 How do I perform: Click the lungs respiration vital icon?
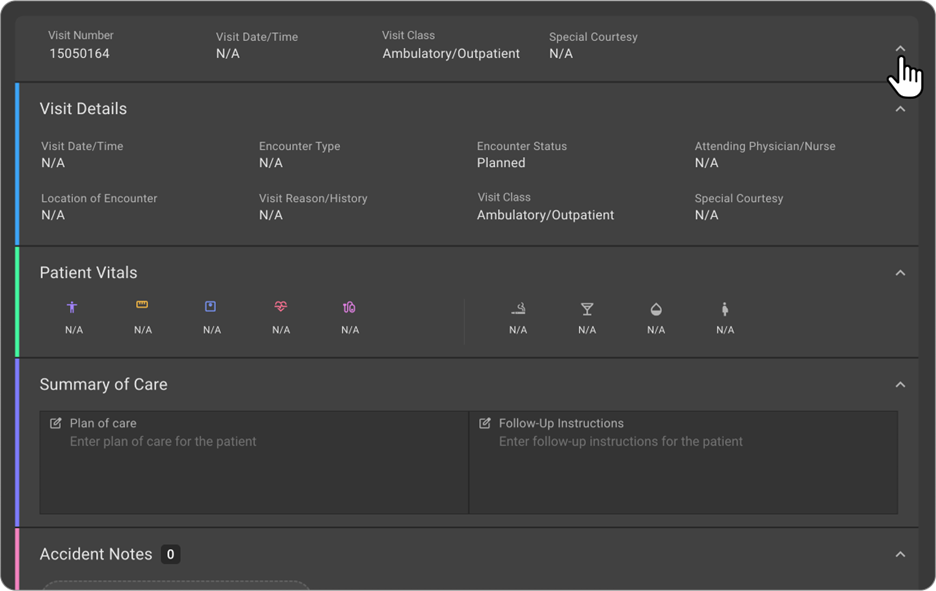[349, 309]
